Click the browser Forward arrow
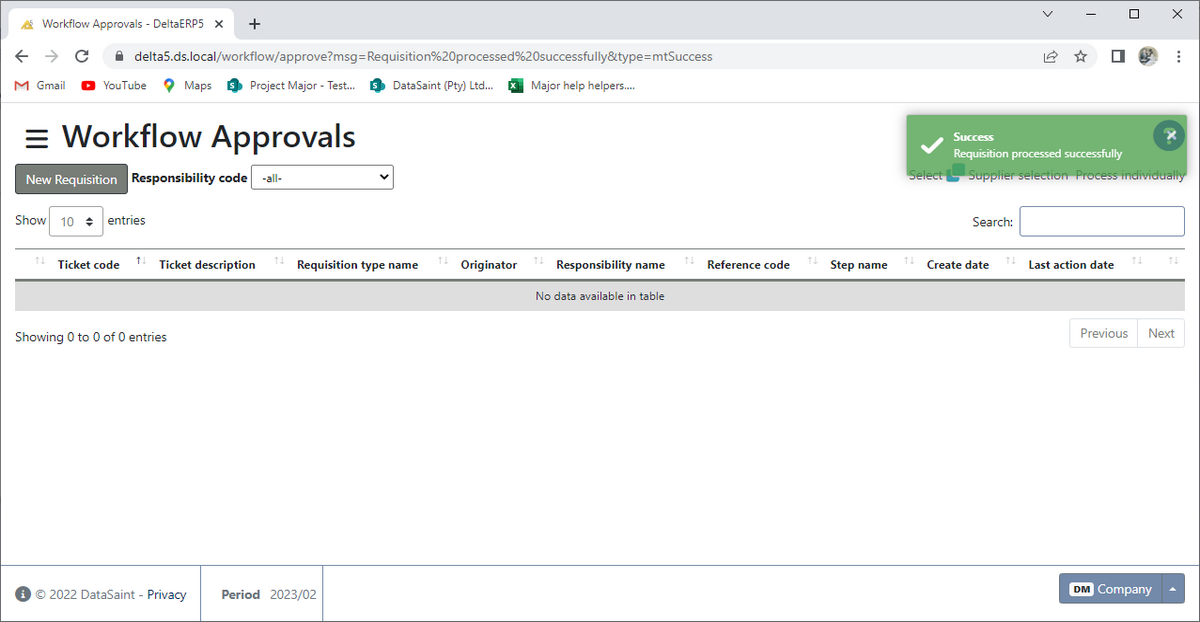 52,57
